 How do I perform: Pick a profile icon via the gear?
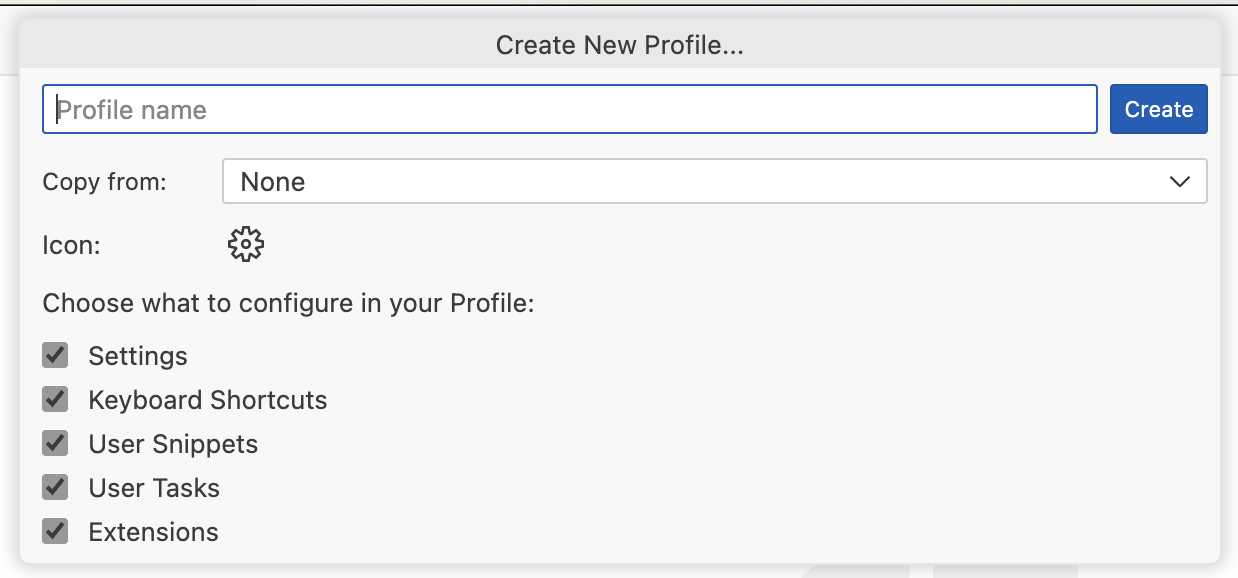coord(245,244)
